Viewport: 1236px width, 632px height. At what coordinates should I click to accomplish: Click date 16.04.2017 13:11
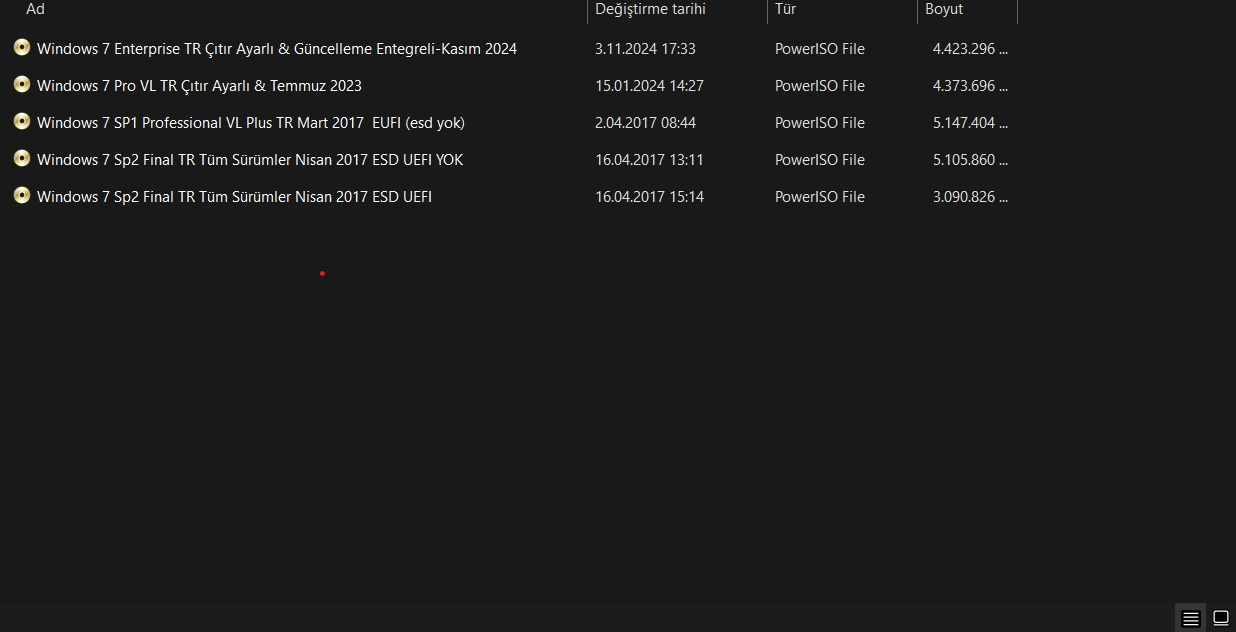tap(649, 159)
